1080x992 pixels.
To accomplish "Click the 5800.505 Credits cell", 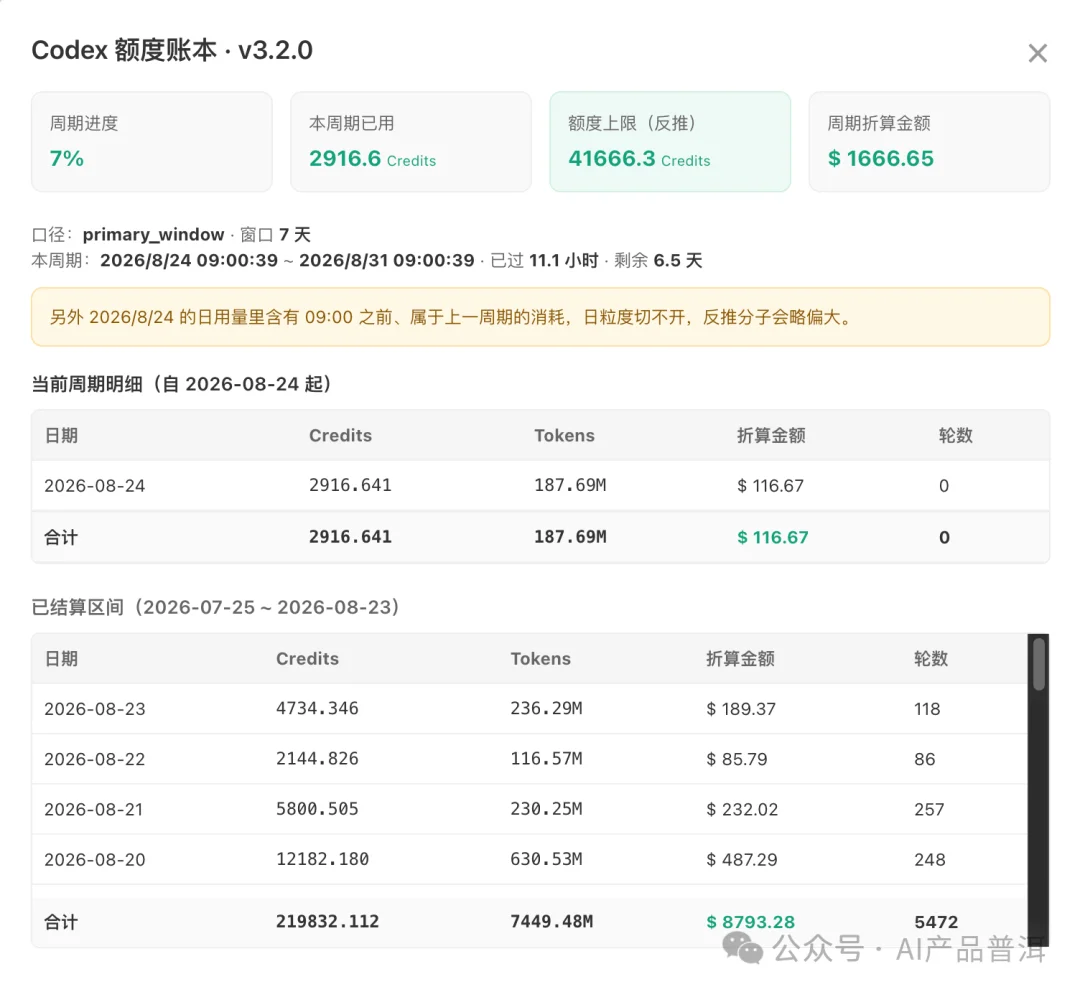I will tap(317, 809).
